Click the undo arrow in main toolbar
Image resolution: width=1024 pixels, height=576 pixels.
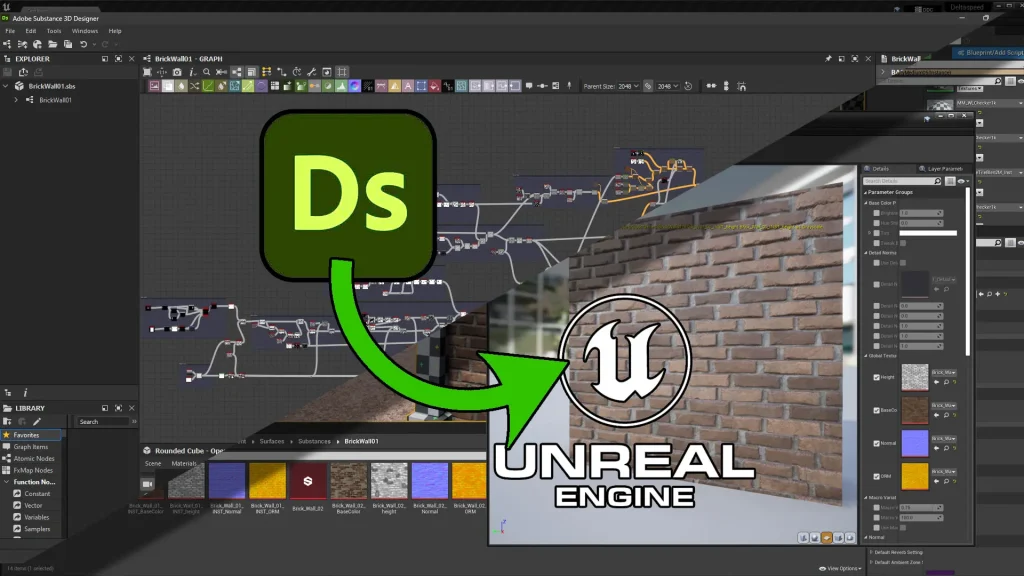point(83,44)
